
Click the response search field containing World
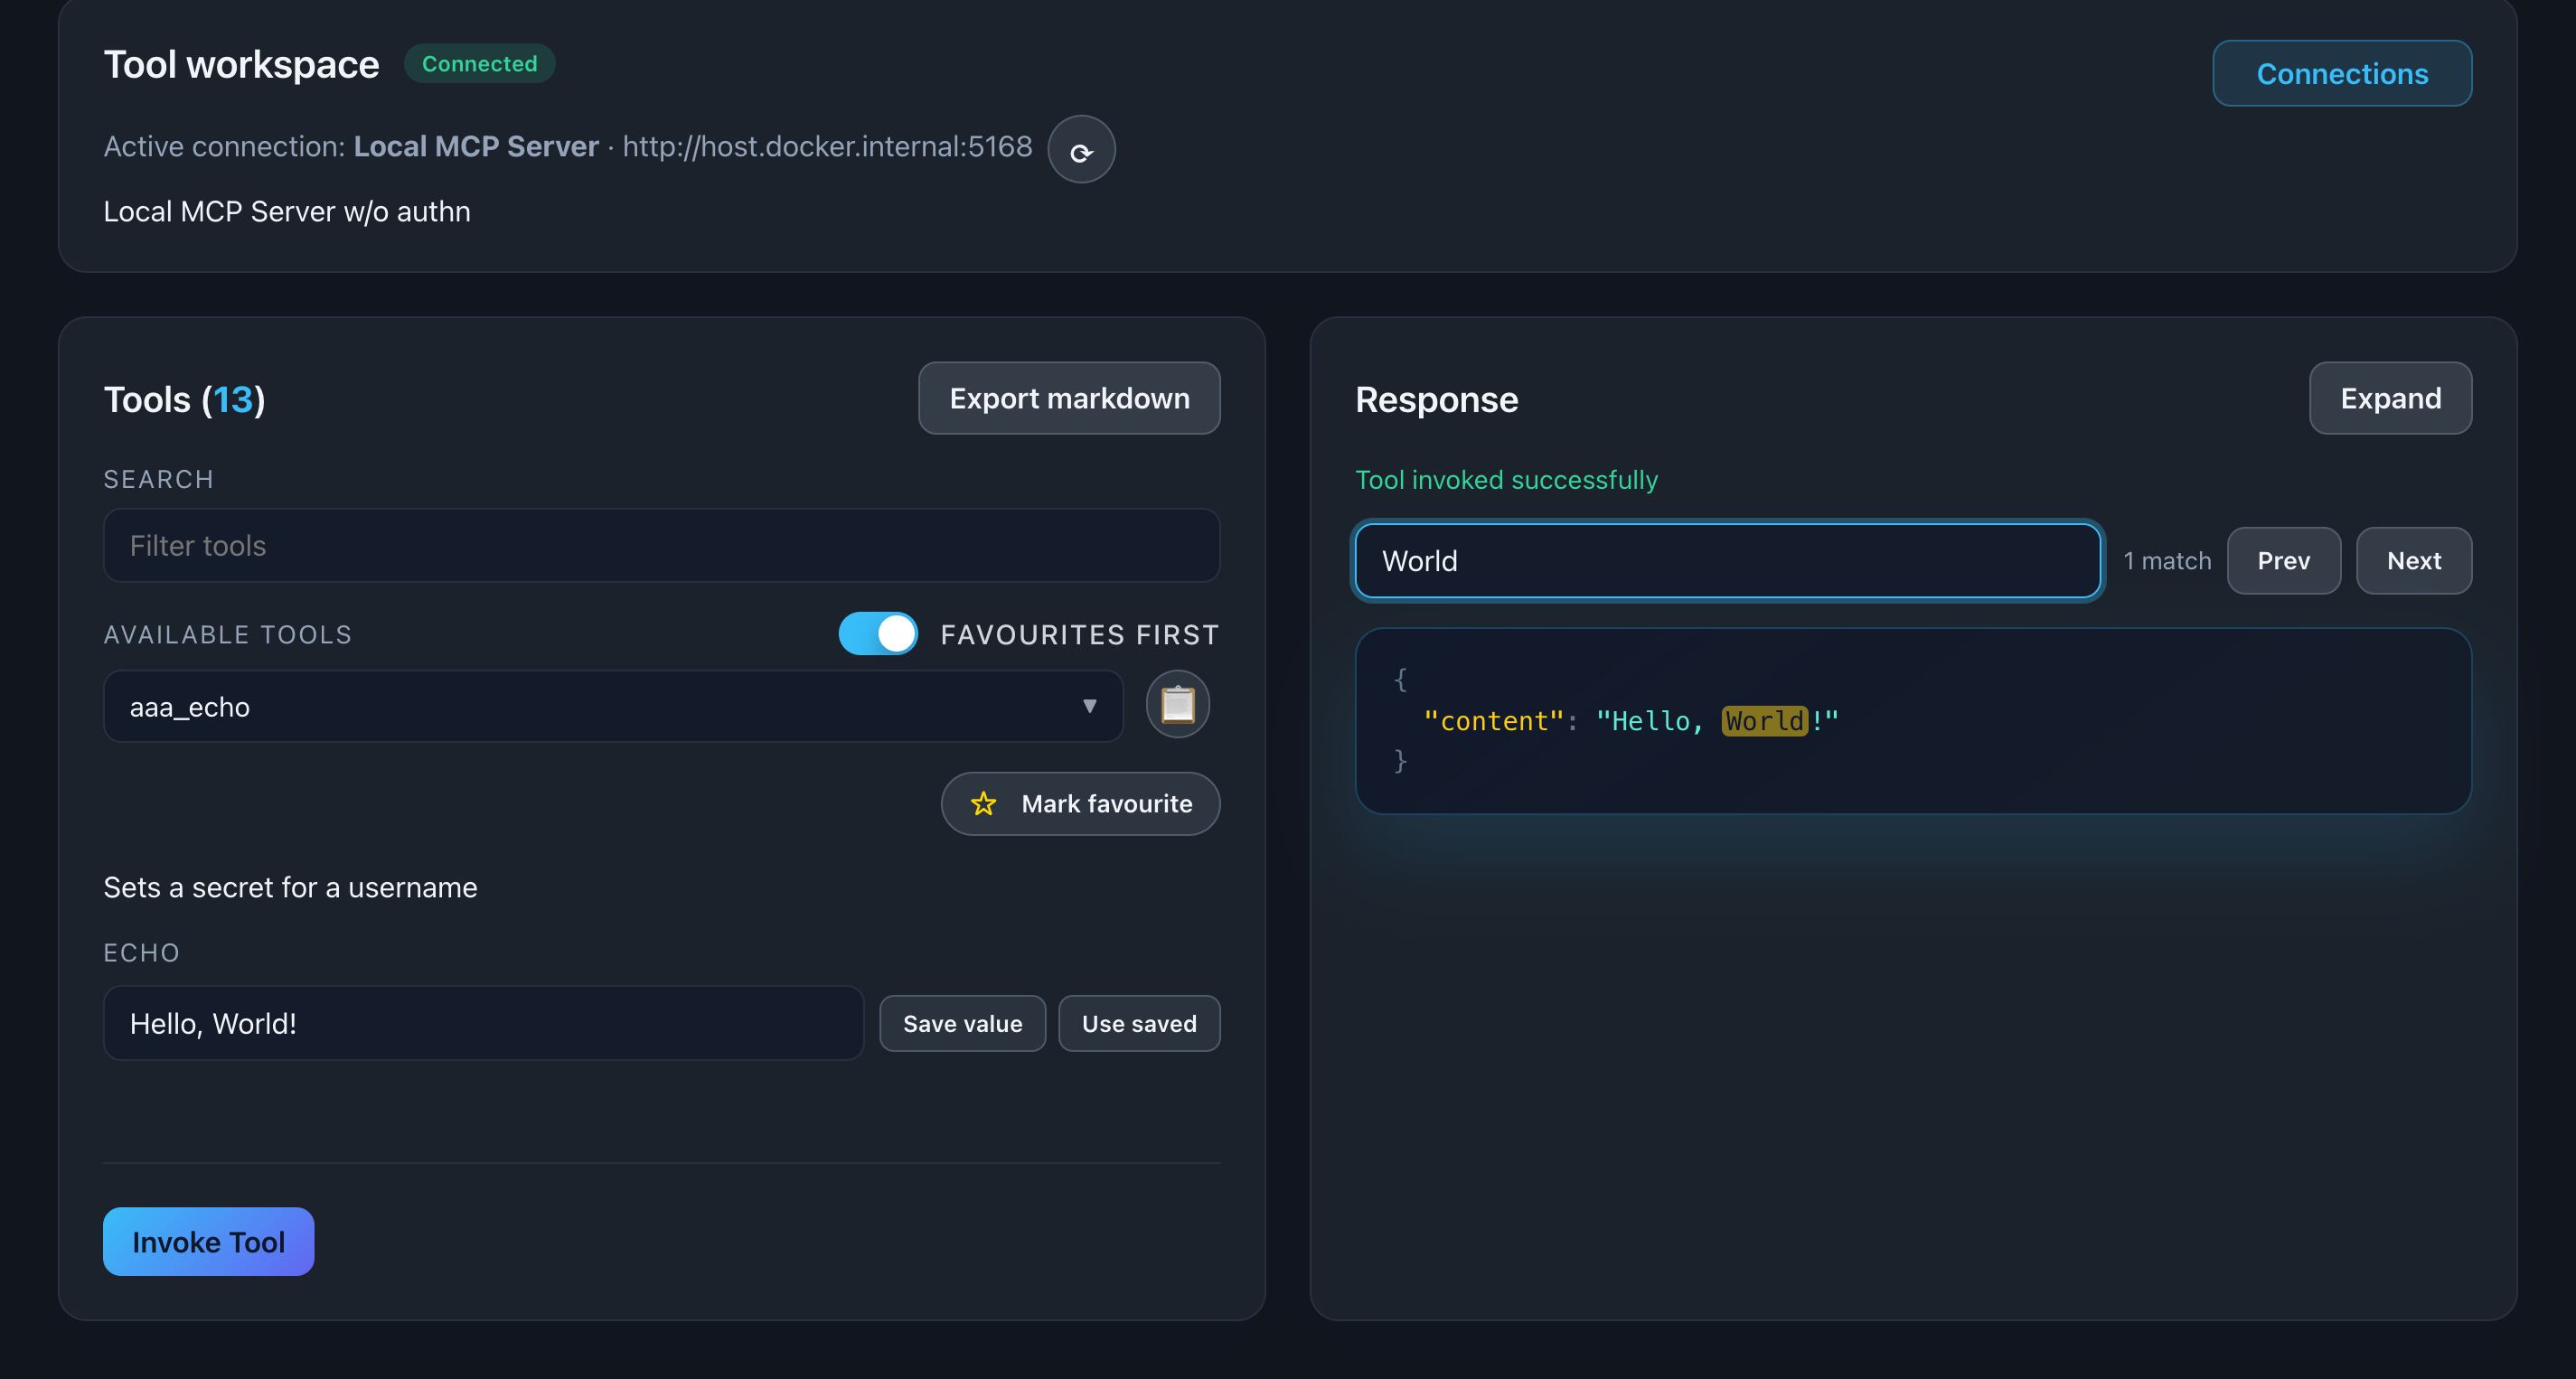point(1726,561)
